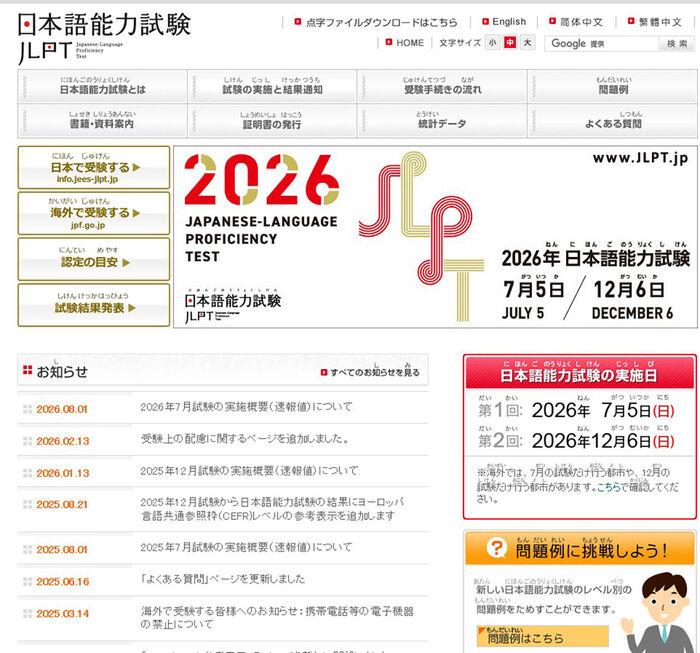Screen dimensions: 700x653
Task: Open news about CEFR レベルの参考表示
Action: pyautogui.click(x=272, y=509)
